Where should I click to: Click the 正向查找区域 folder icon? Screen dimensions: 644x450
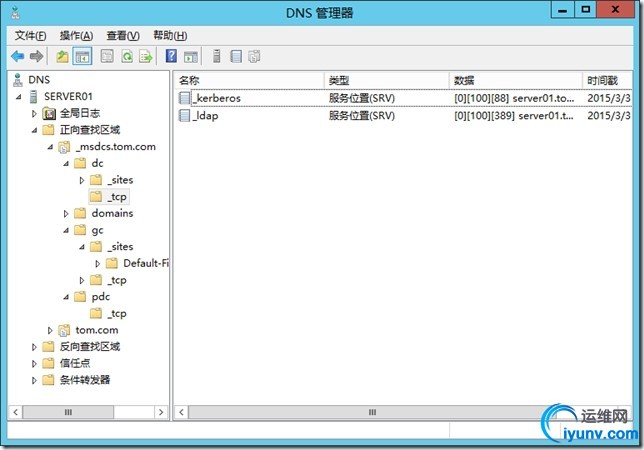48,130
